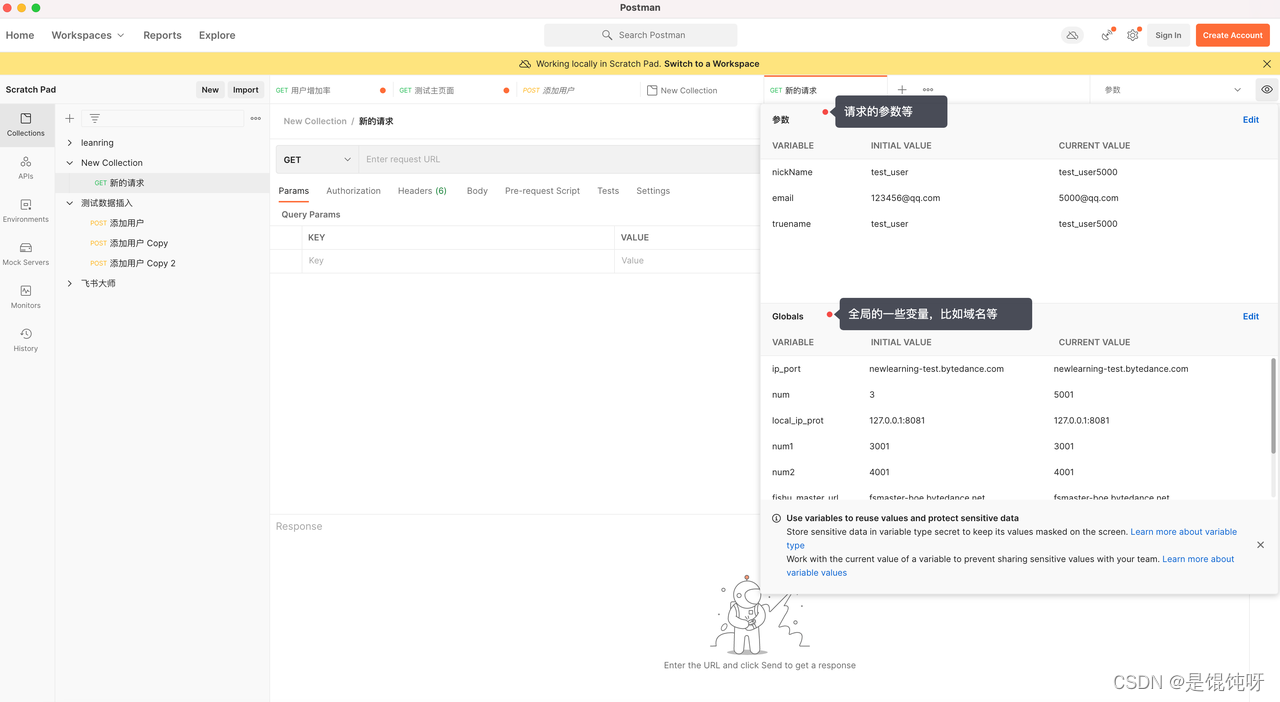Click the plus icon to create a collection
The height and width of the screenshot is (702, 1280).
(69, 118)
